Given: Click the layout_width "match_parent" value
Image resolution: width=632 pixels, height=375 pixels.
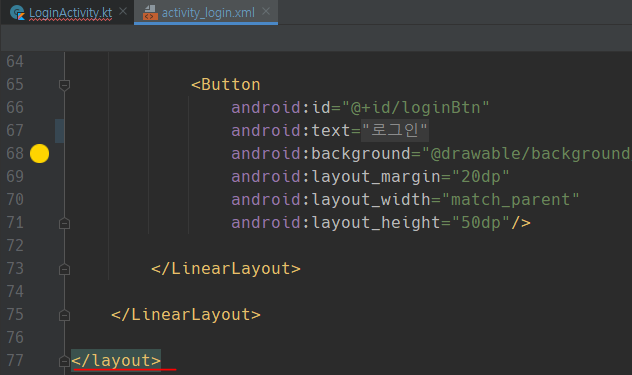Looking at the screenshot, I should pyautogui.click(x=510, y=200).
